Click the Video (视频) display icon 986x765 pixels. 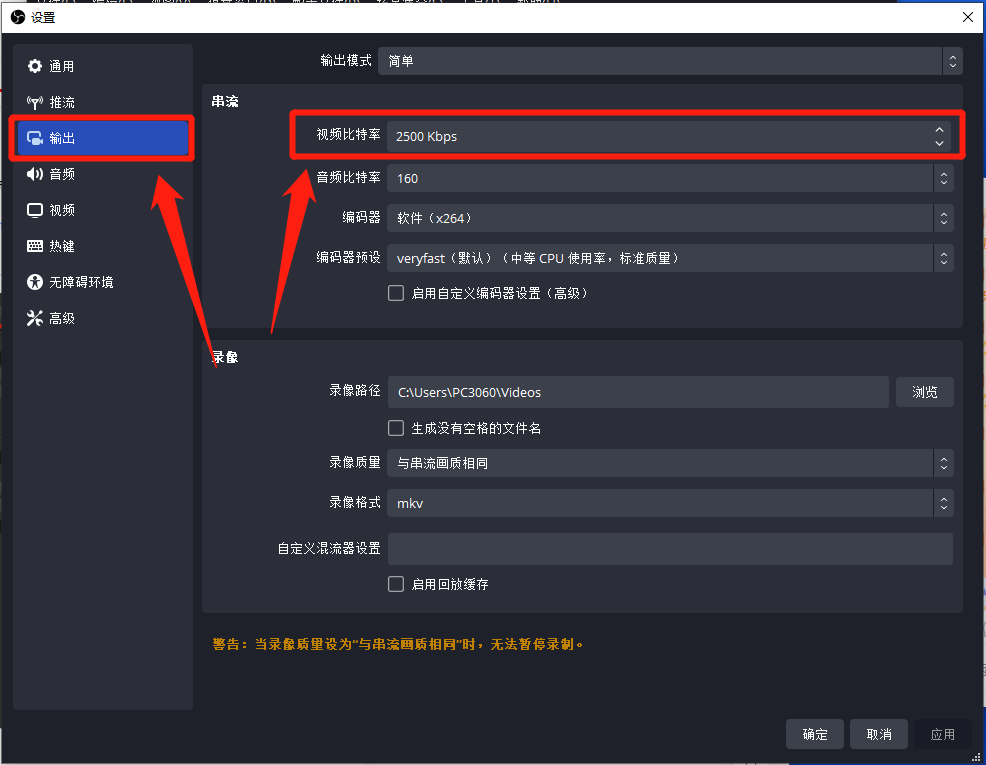pos(35,210)
